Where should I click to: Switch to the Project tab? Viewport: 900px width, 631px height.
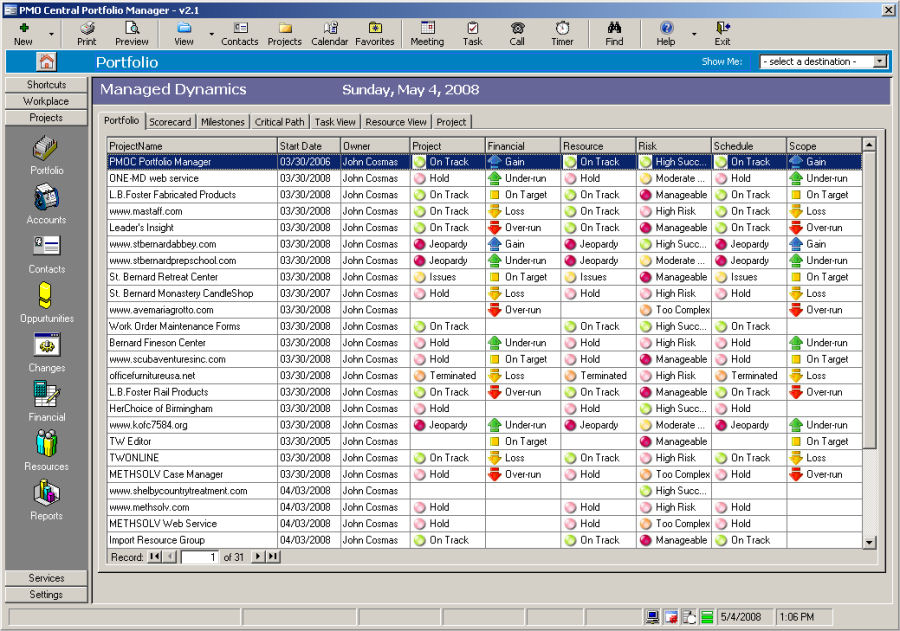(451, 122)
